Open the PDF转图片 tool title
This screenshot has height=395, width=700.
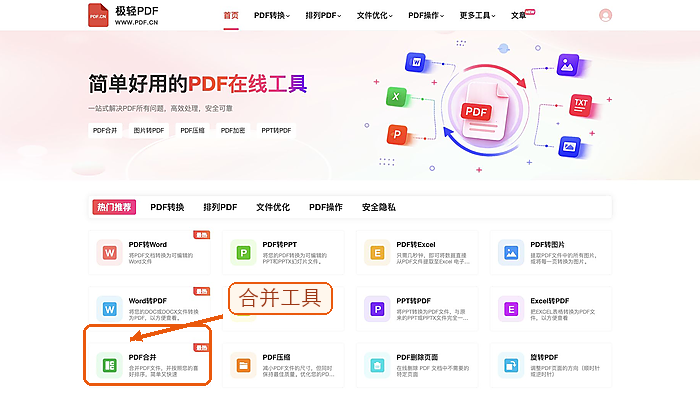tap(547, 245)
